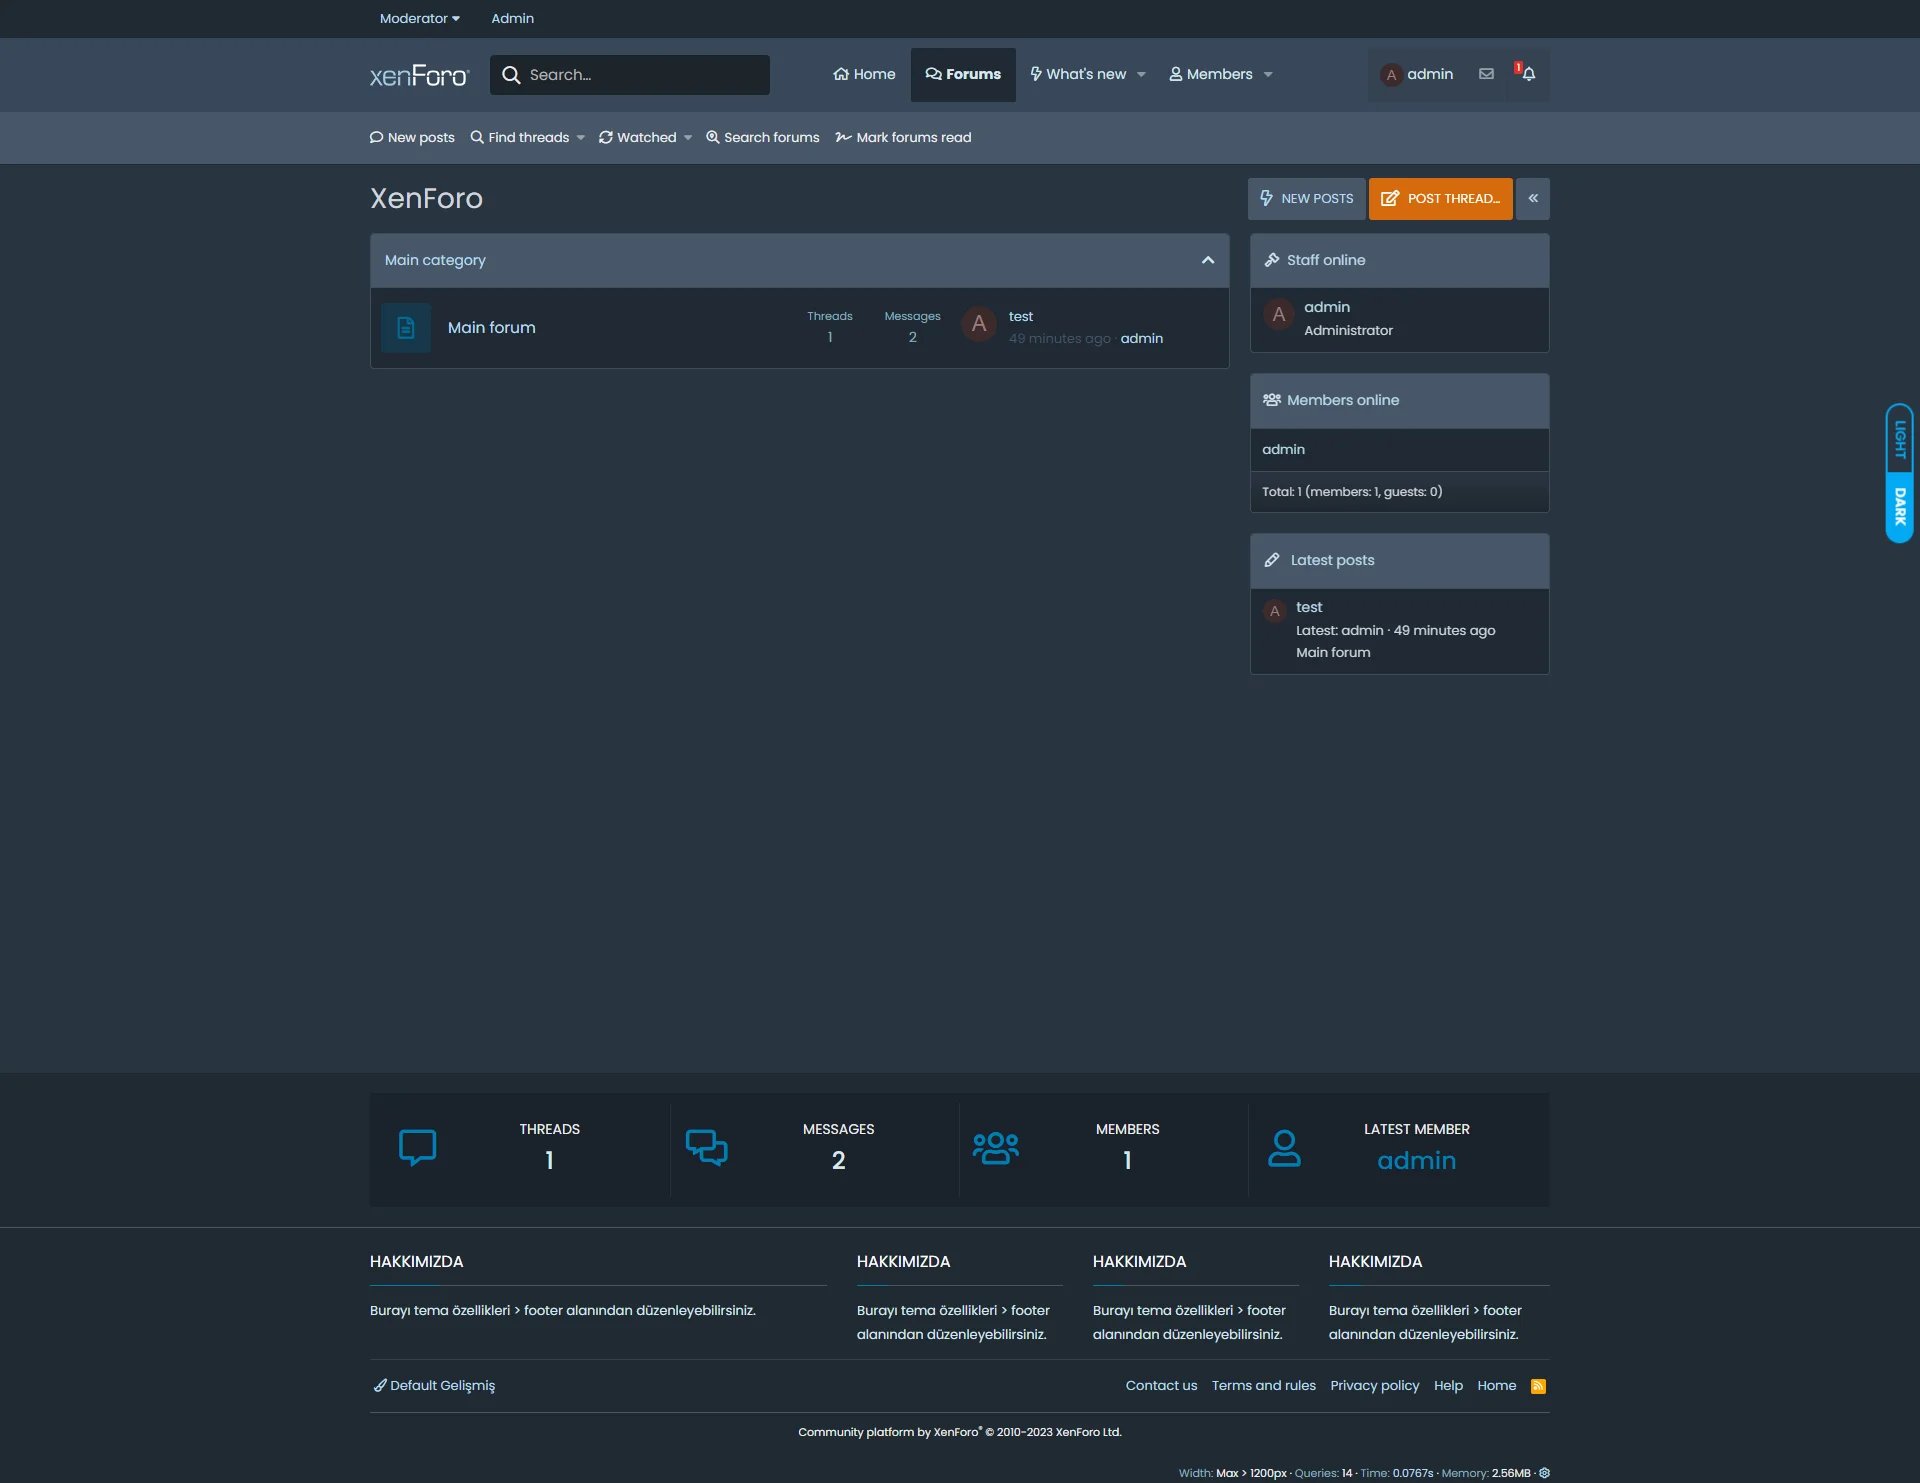Image resolution: width=1920 pixels, height=1483 pixels.
Task: Click the Latest posts pencil icon
Action: [x=1272, y=560]
